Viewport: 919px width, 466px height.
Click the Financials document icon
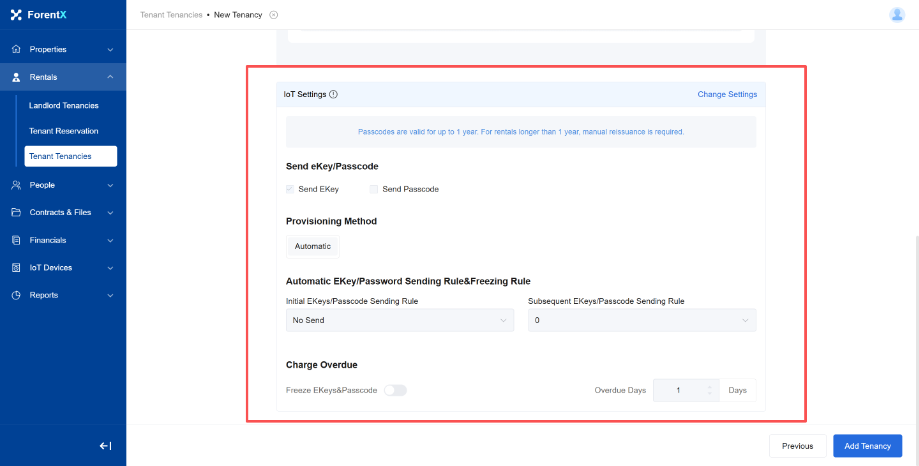[x=16, y=240]
